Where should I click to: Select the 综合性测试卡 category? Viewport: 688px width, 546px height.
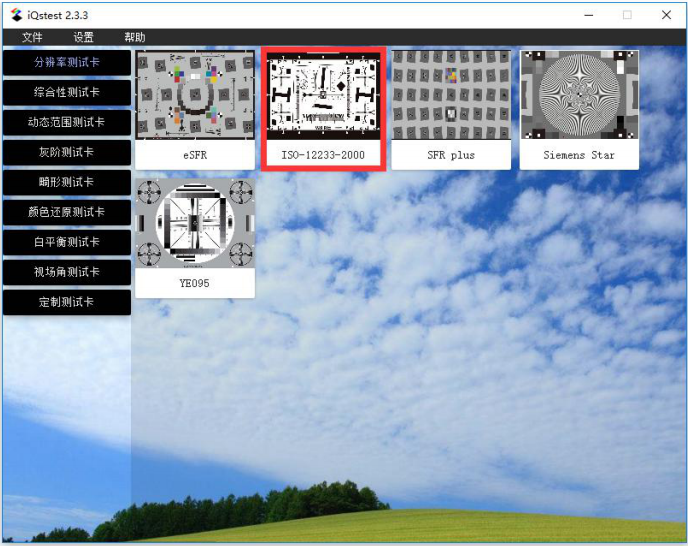(x=67, y=92)
